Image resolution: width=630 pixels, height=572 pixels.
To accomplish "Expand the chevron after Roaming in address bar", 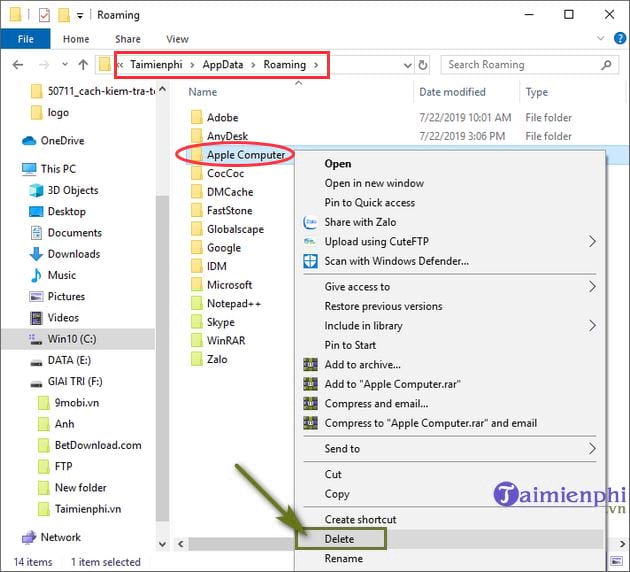I will pyautogui.click(x=316, y=65).
